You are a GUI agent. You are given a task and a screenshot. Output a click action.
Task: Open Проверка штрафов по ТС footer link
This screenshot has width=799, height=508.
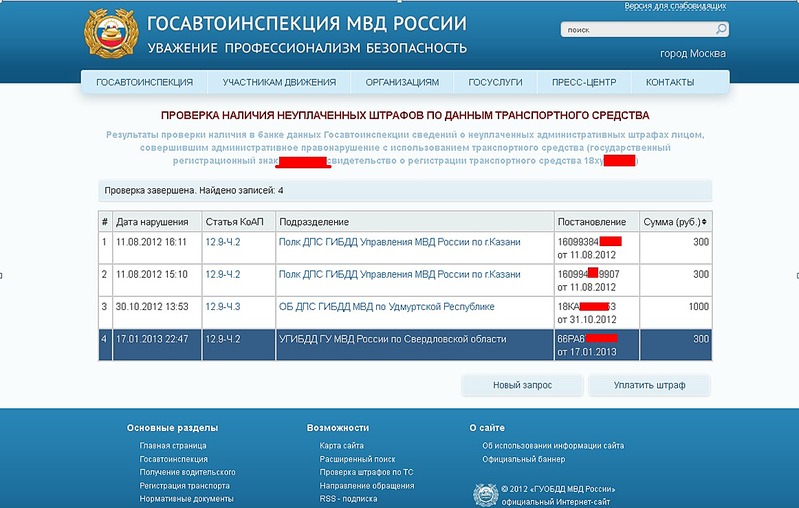pos(366,472)
